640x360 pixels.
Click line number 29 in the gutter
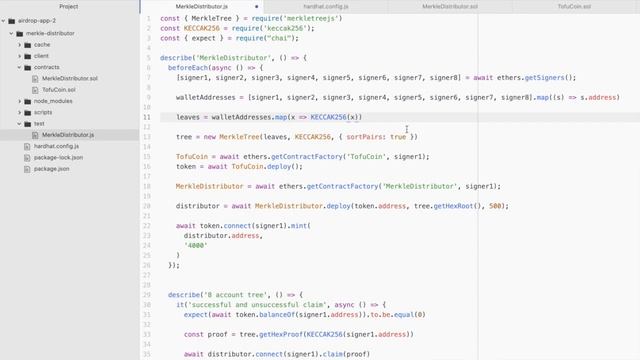(x=147, y=295)
